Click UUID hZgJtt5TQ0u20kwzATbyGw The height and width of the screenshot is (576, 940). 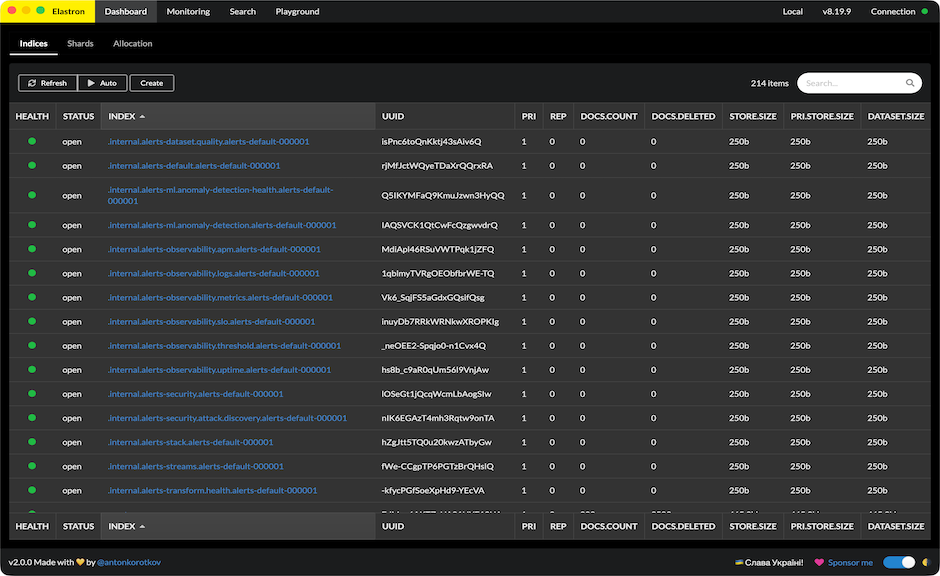click(x=436, y=442)
